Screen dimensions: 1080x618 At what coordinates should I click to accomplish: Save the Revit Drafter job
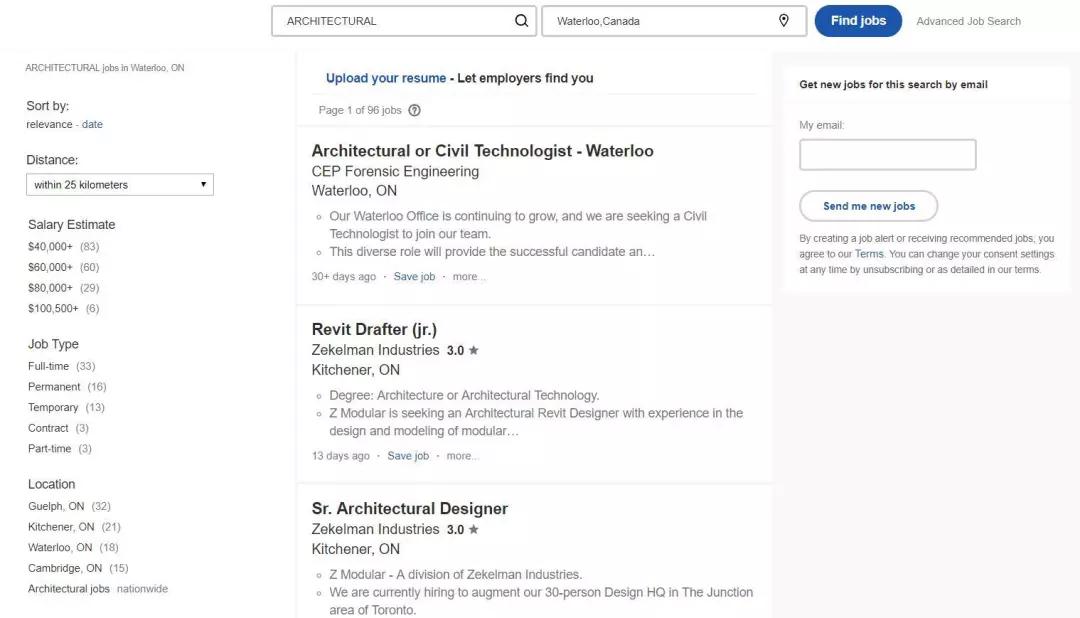[408, 456]
